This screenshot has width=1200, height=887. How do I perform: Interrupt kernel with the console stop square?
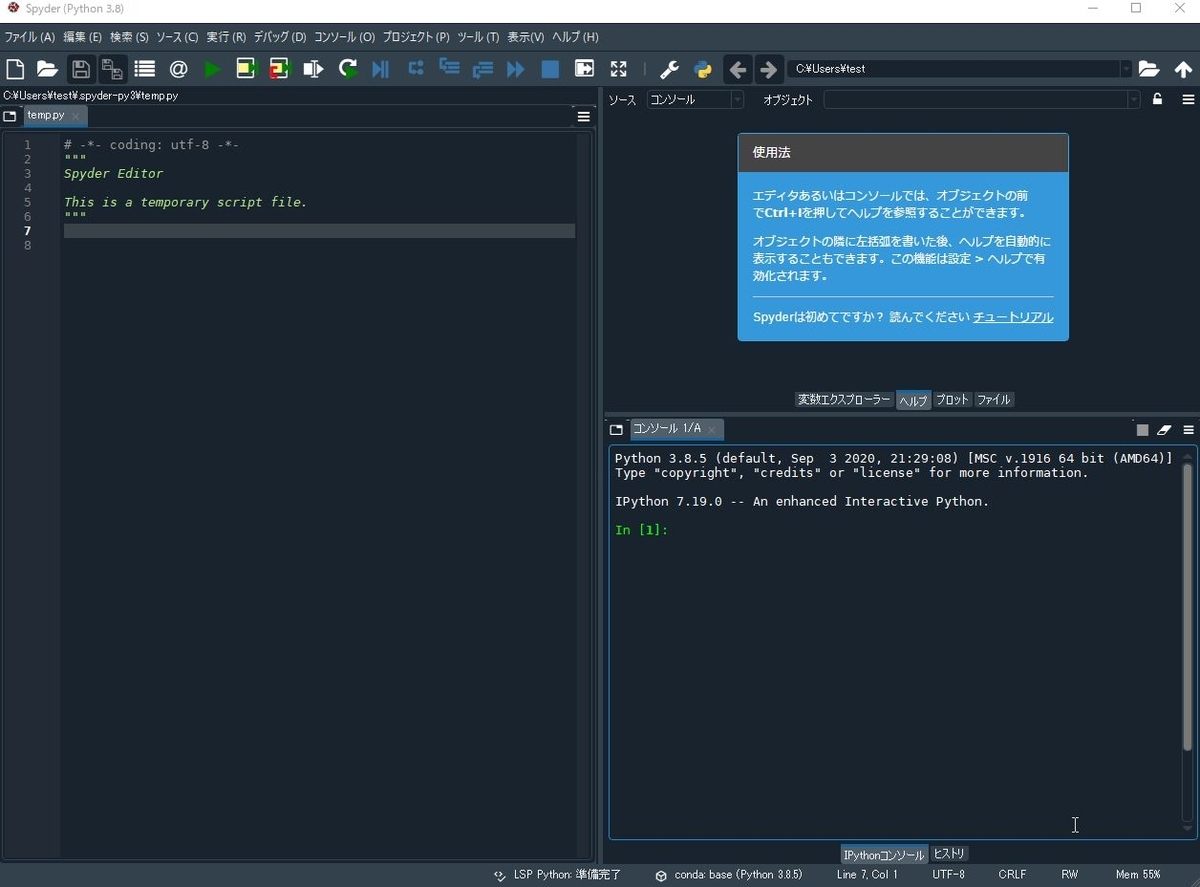click(1142, 430)
